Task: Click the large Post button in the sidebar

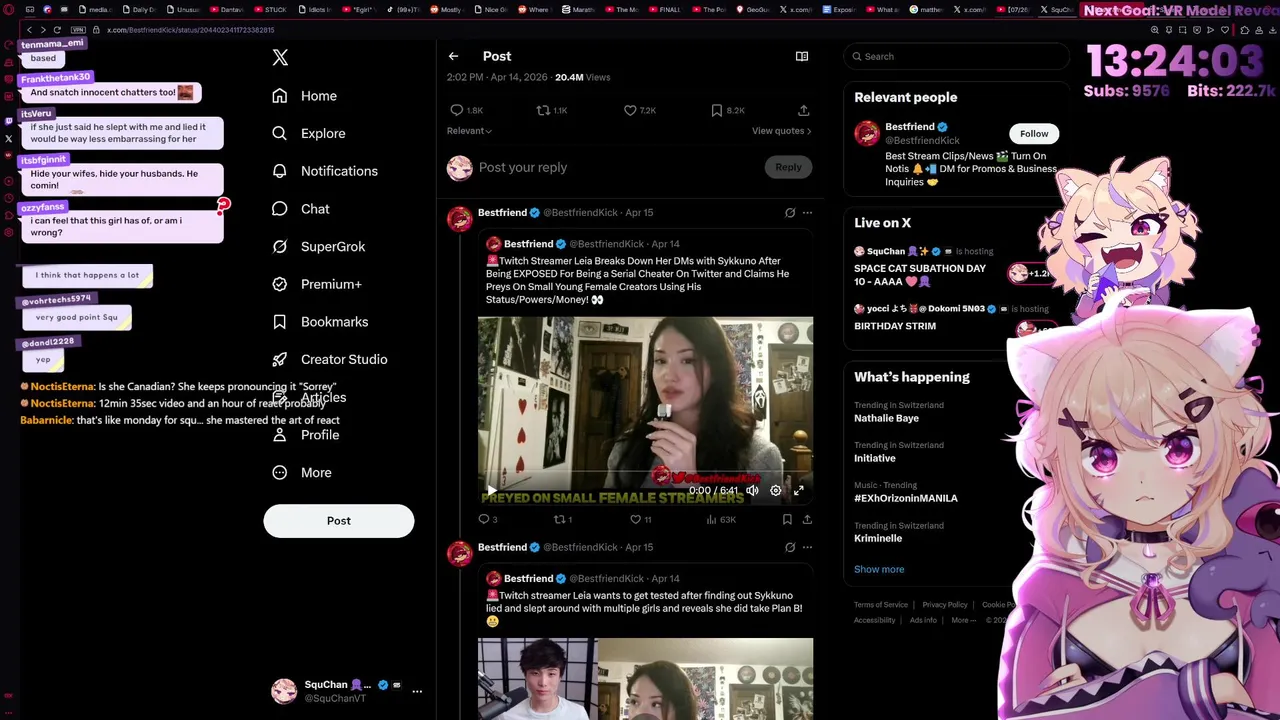Action: 339,521
